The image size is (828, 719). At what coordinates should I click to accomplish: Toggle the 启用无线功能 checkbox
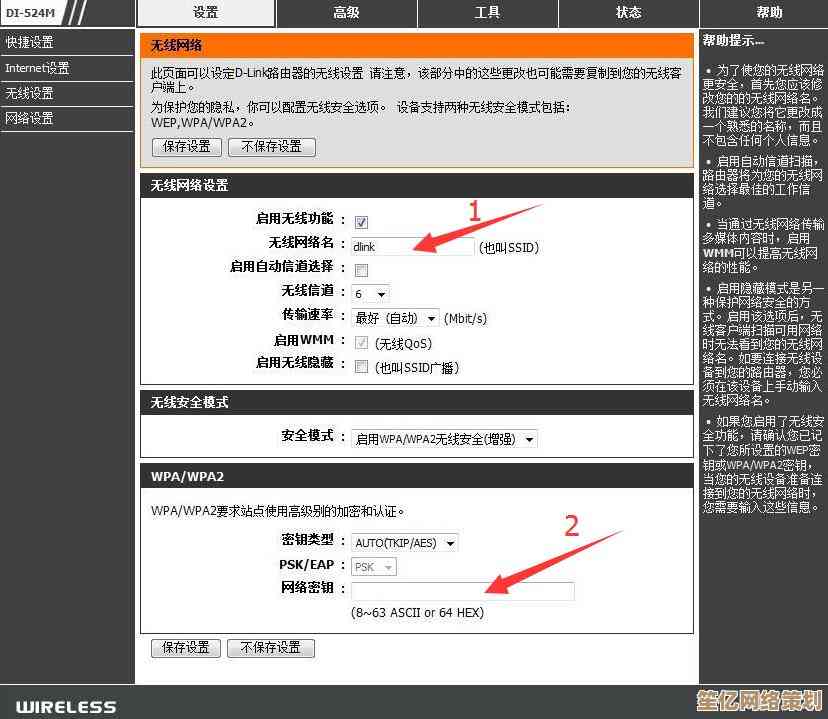coord(362,222)
